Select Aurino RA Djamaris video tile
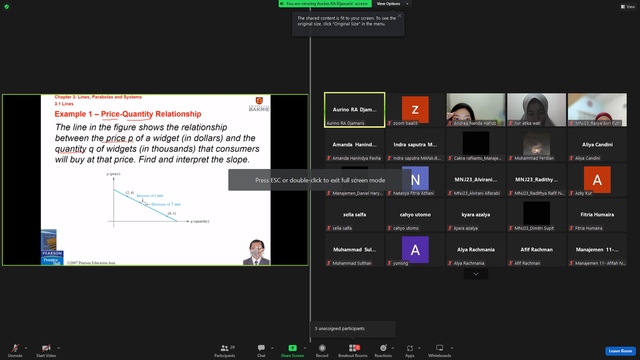 click(x=354, y=110)
